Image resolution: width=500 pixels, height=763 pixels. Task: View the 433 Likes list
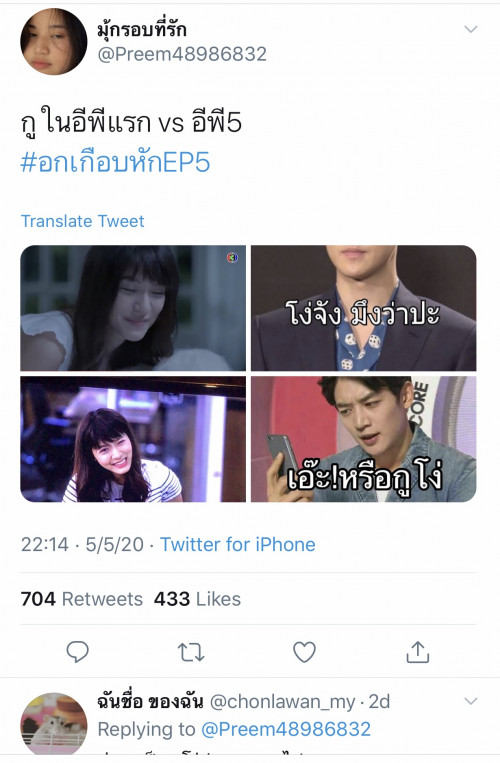tap(197, 599)
